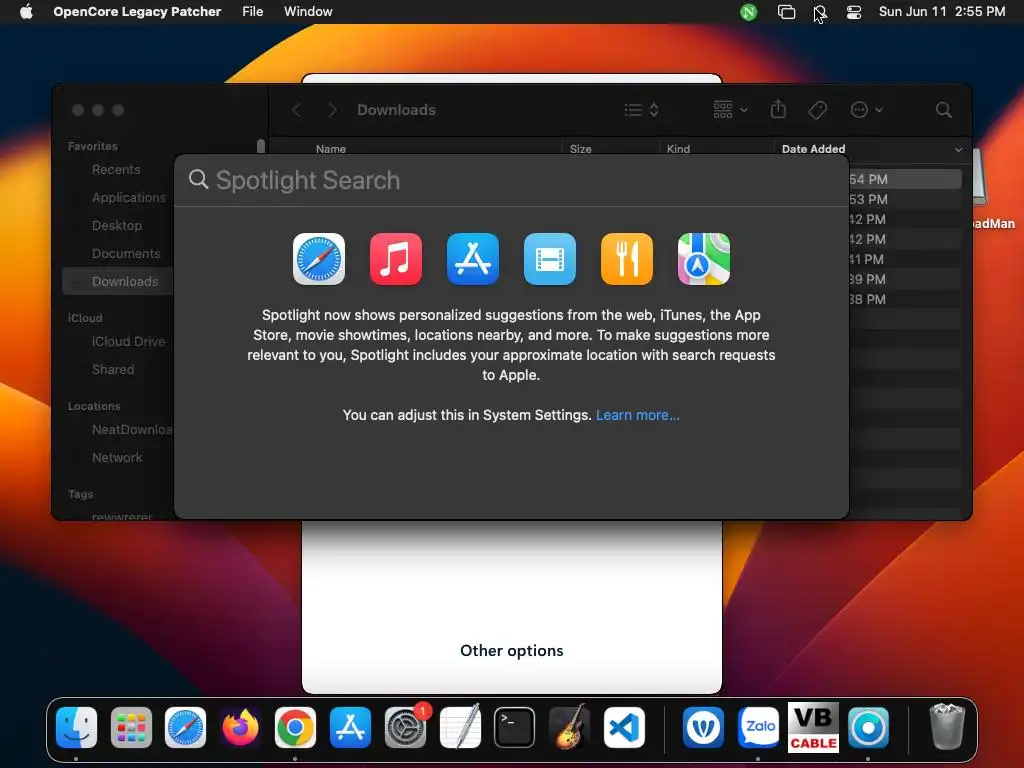
Task: Click the Finder Tags button
Action: click(x=817, y=110)
